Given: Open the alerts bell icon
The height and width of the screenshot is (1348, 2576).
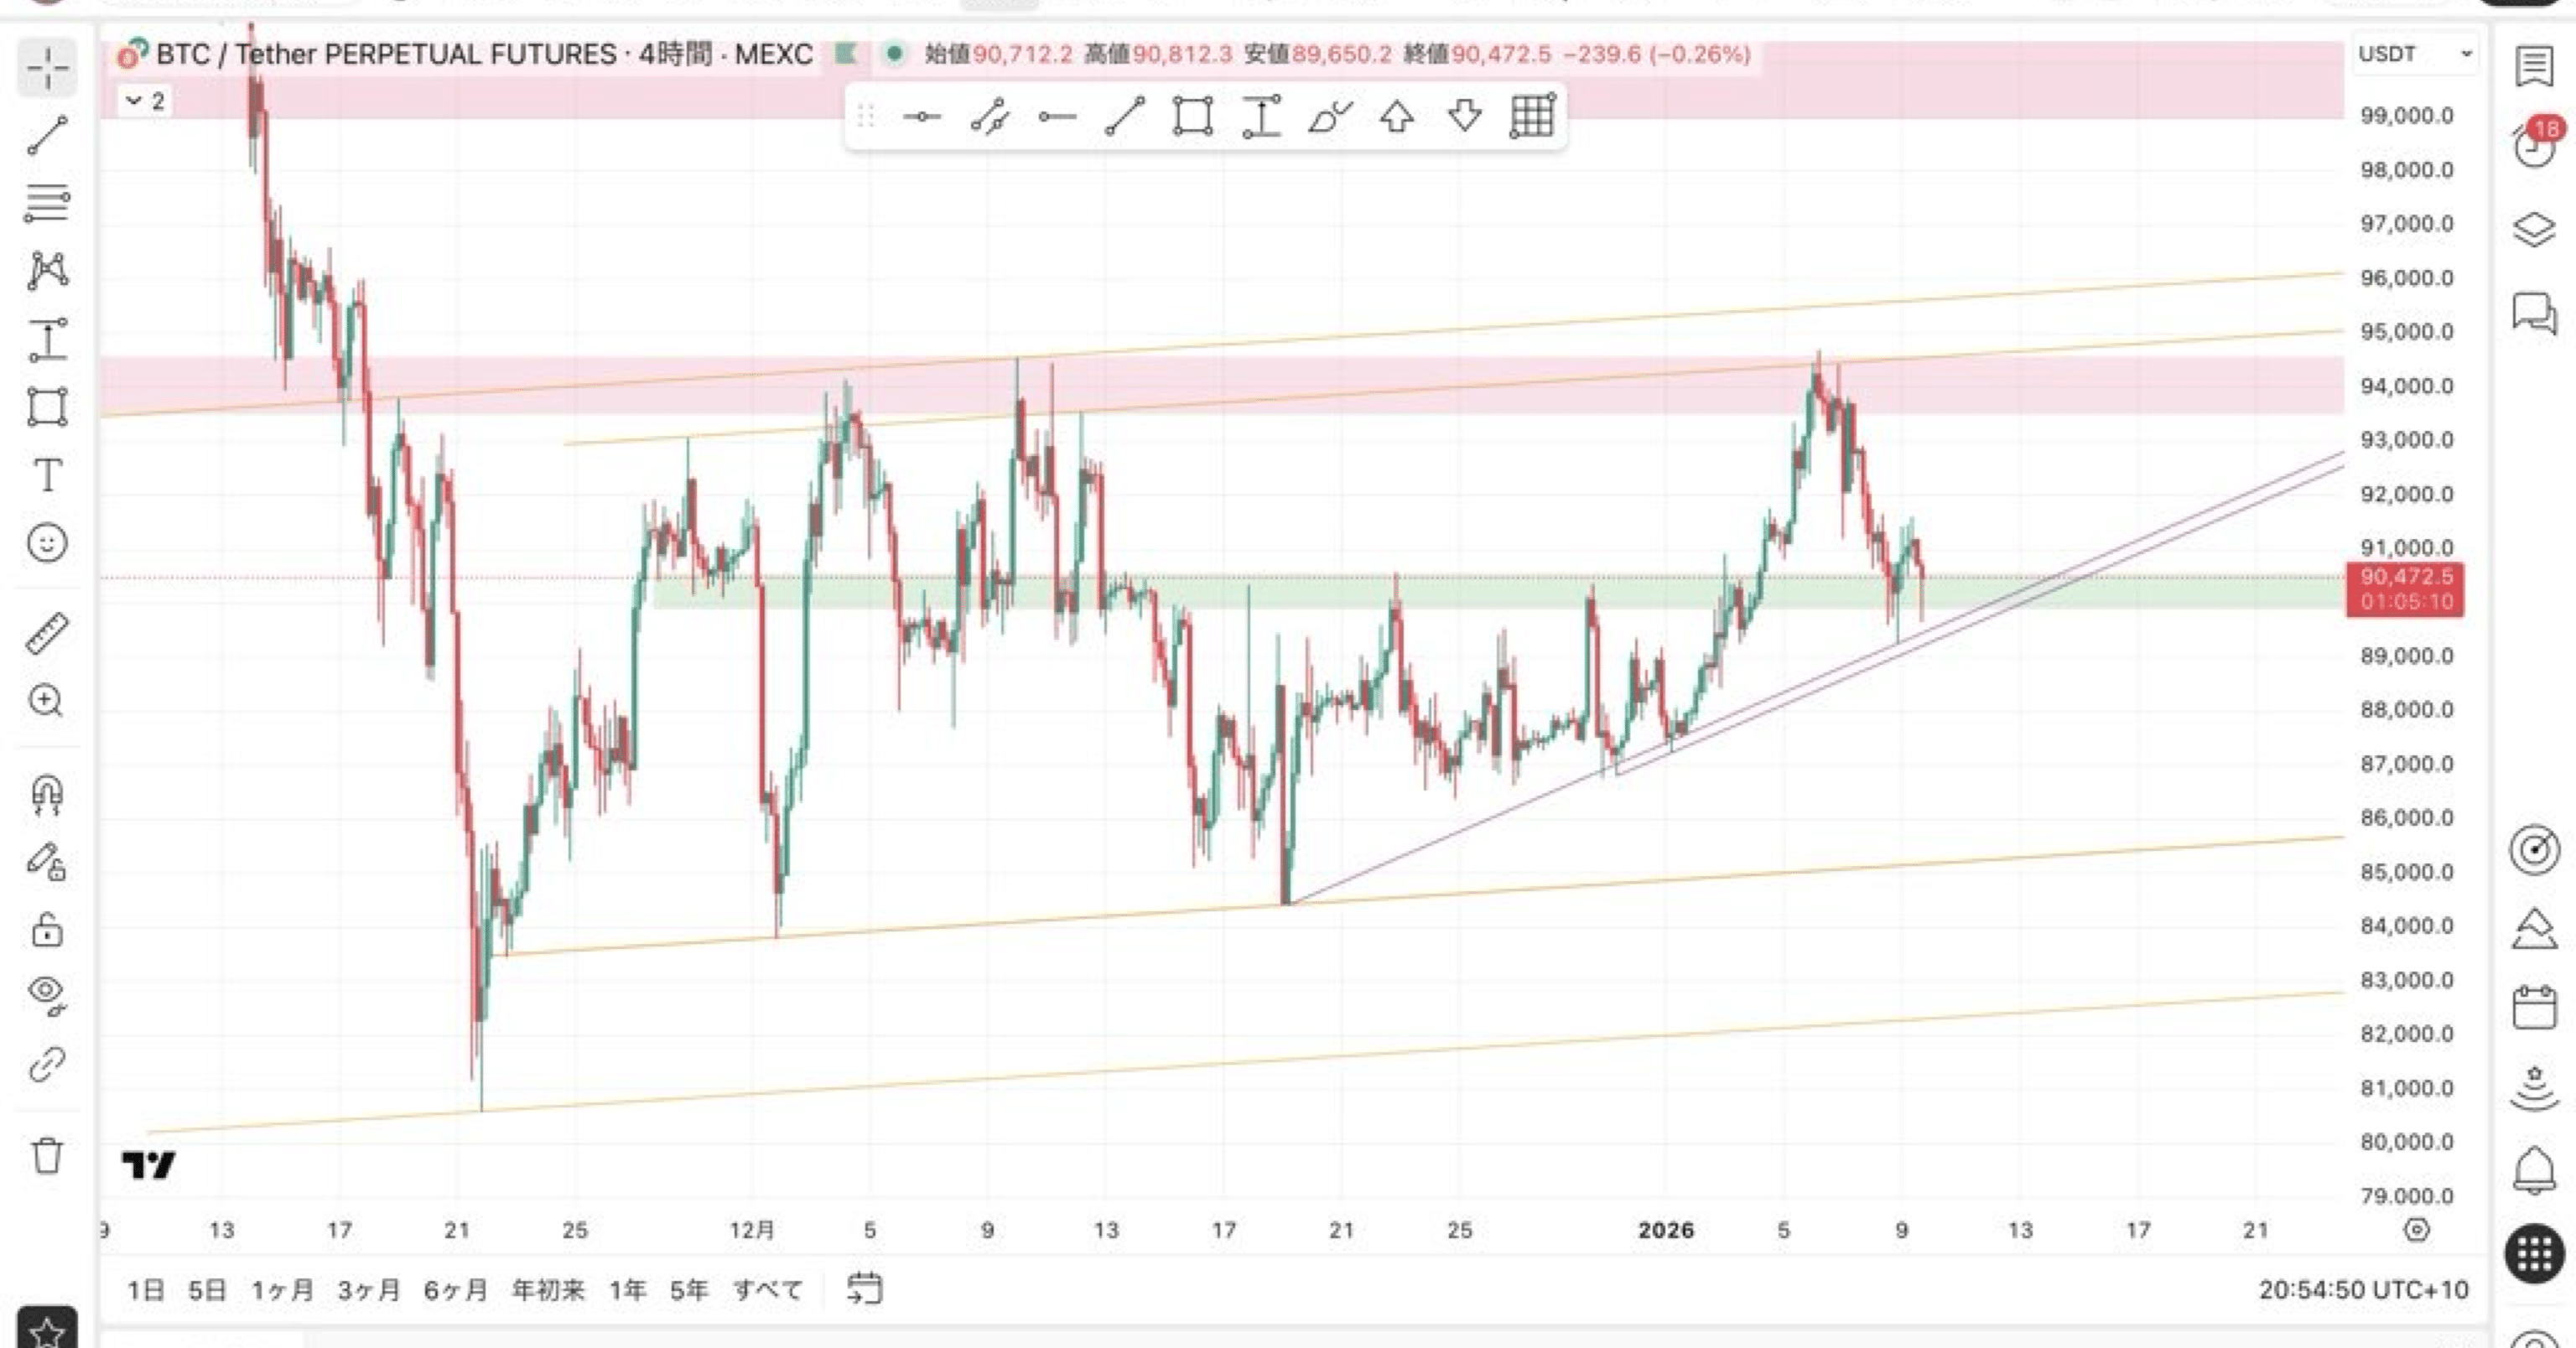Looking at the screenshot, I should point(2533,1169).
